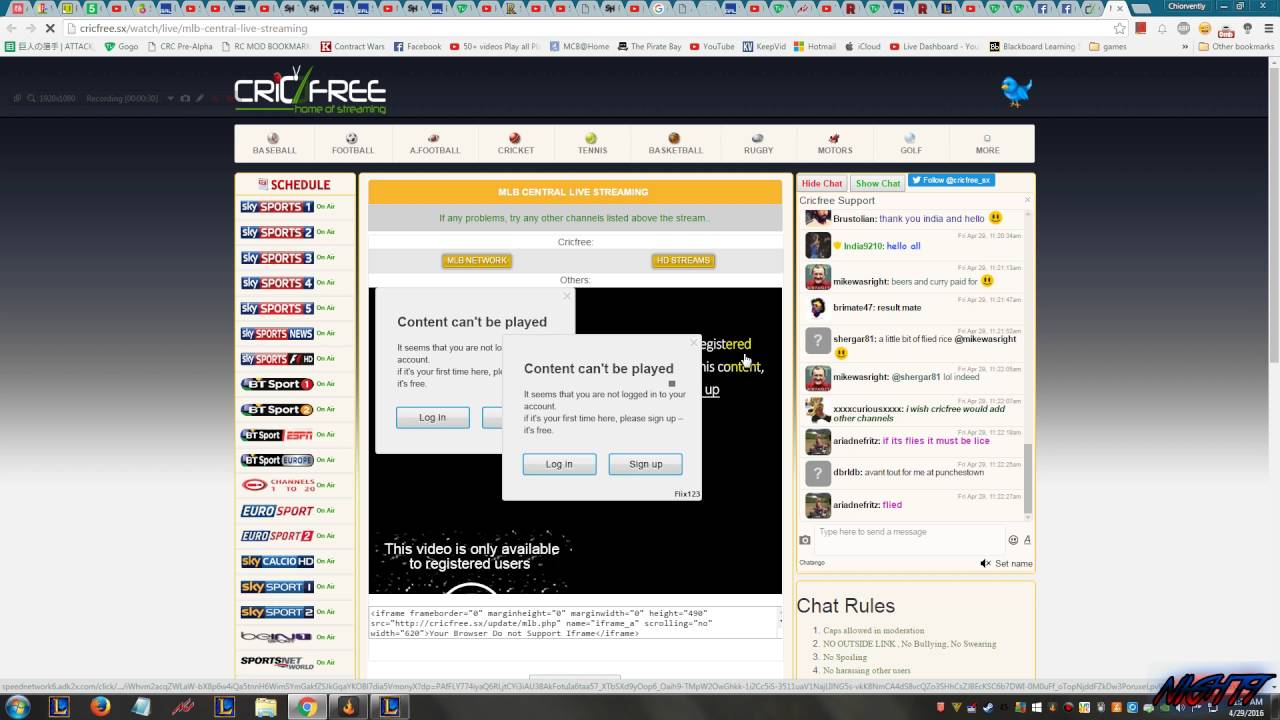The width and height of the screenshot is (1280, 720).
Task: Close the back Content can't be played dialog
Action: (x=567, y=296)
